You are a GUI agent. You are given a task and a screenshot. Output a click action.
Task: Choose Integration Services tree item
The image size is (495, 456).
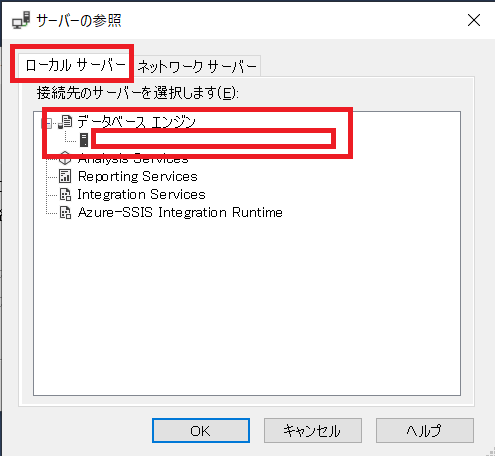click(x=141, y=194)
